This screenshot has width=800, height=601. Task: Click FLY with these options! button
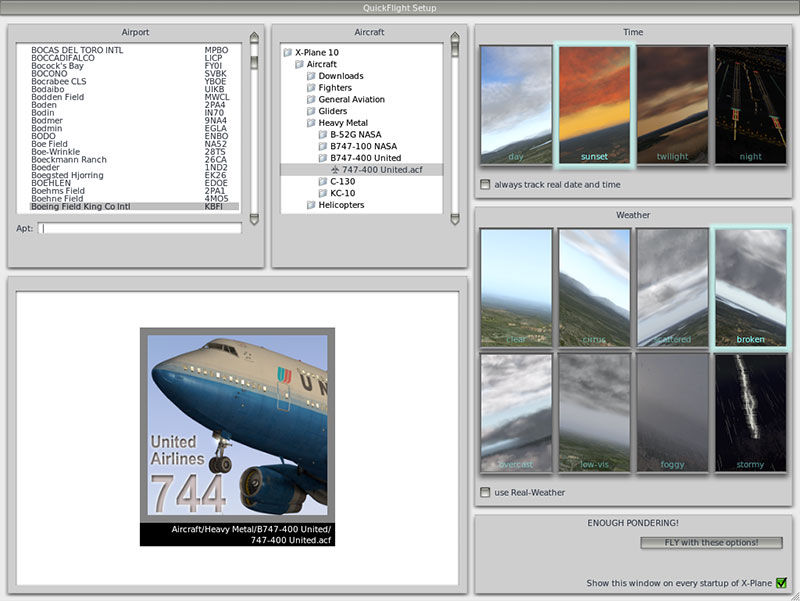[x=711, y=543]
